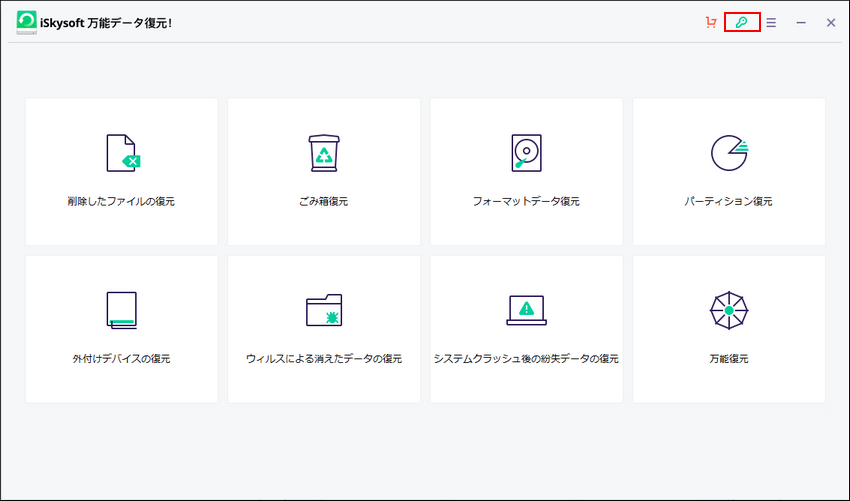Open the hamburger menu in title bar

[x=771, y=22]
